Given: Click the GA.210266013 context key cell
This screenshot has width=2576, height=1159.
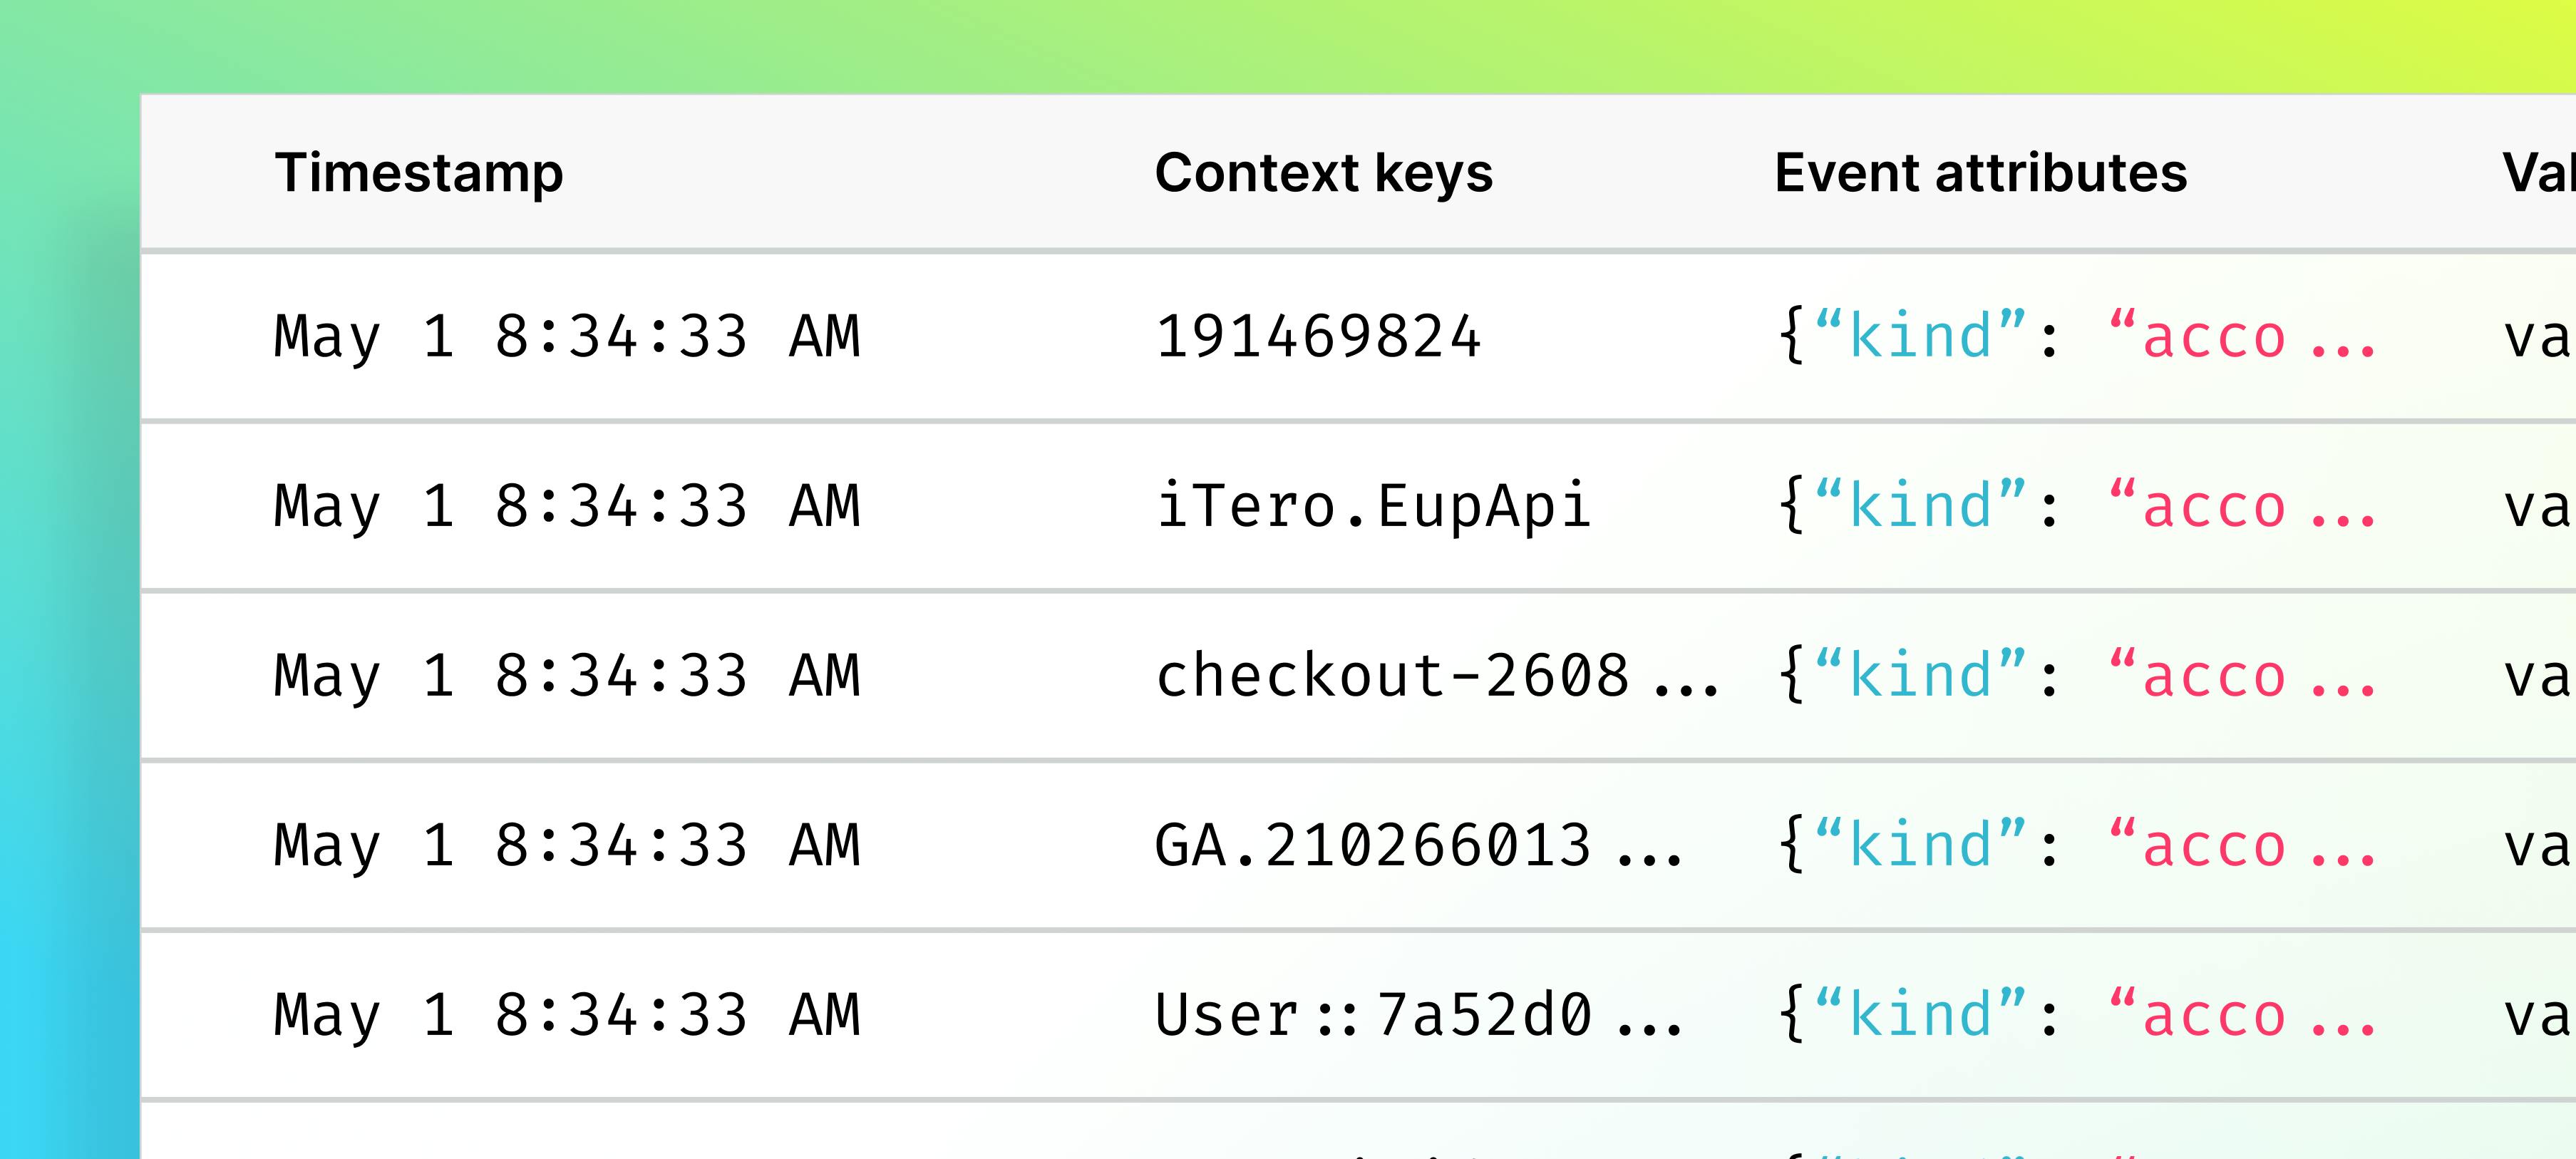Looking at the screenshot, I should tap(1418, 846).
